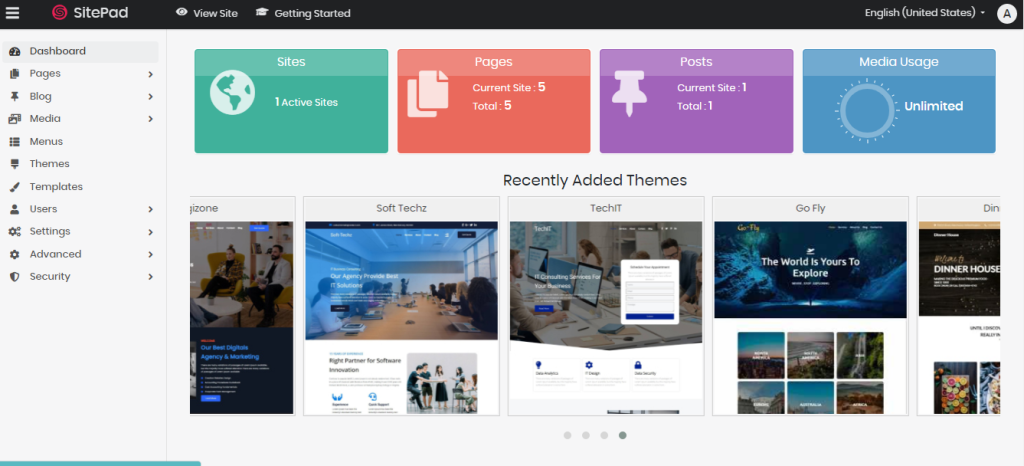Screen dimensions: 1024x466
Task: Click the View Site eye icon
Action: tap(182, 12)
